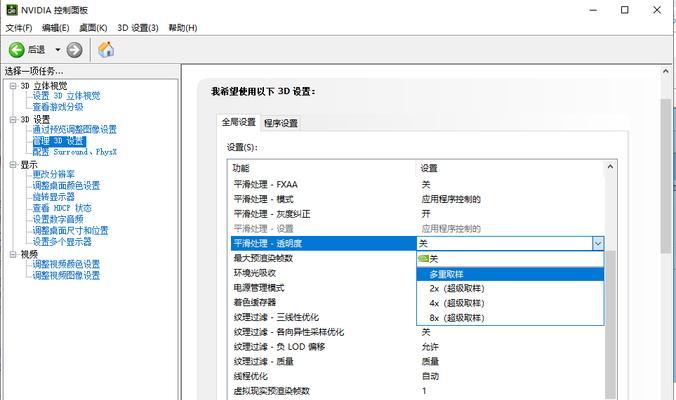Viewport: 676px width, 400px height.
Task: Open the 3D 设置(3) menu
Action: tap(138, 28)
